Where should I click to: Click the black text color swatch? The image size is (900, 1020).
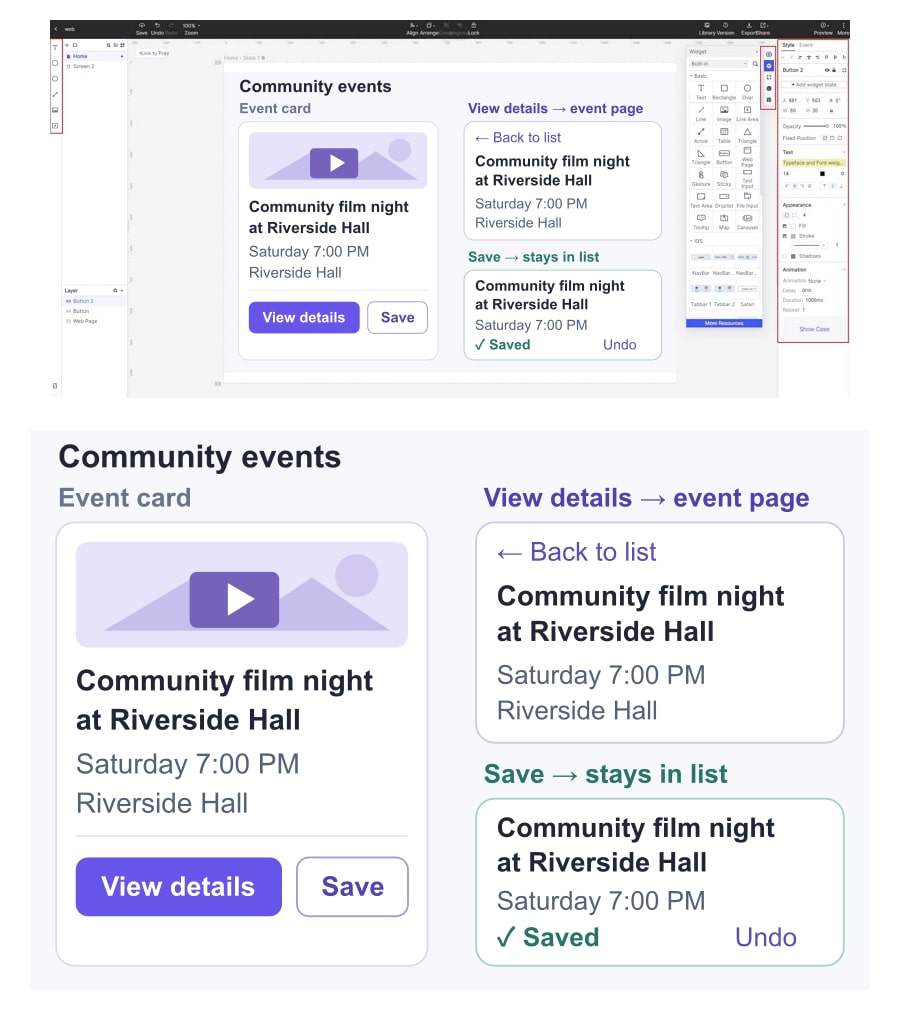pyautogui.click(x=822, y=174)
